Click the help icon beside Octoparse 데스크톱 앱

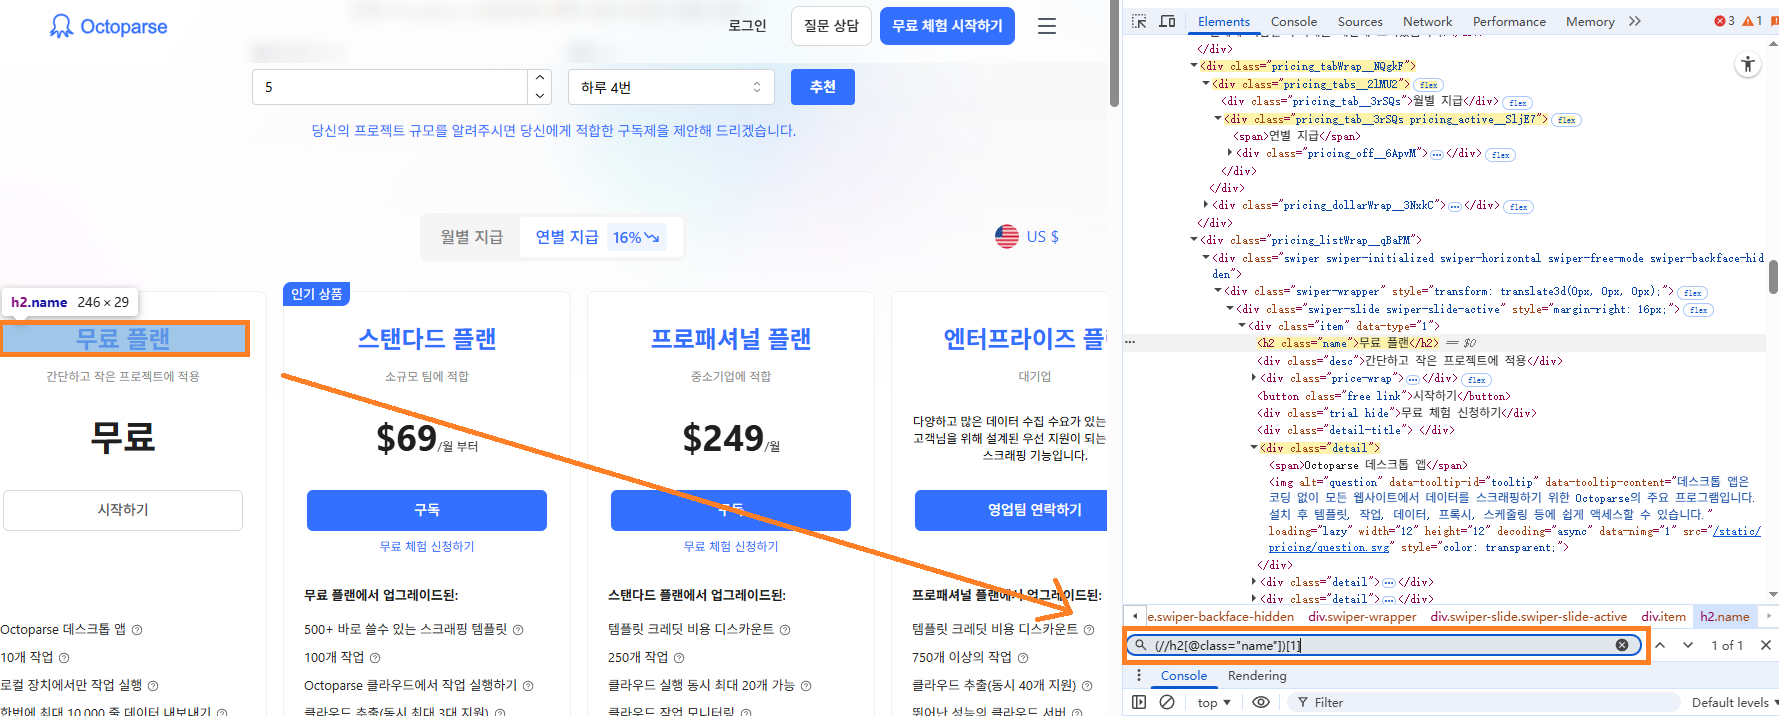point(137,630)
